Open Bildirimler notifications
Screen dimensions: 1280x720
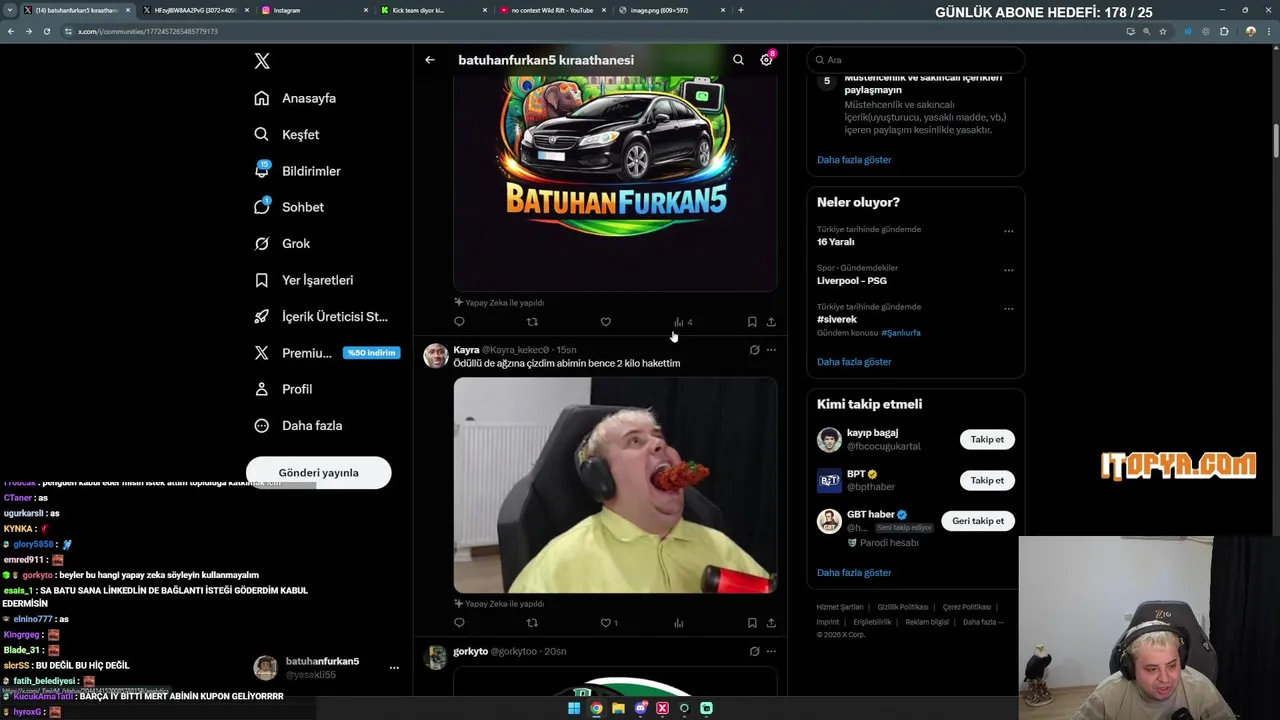point(298,171)
